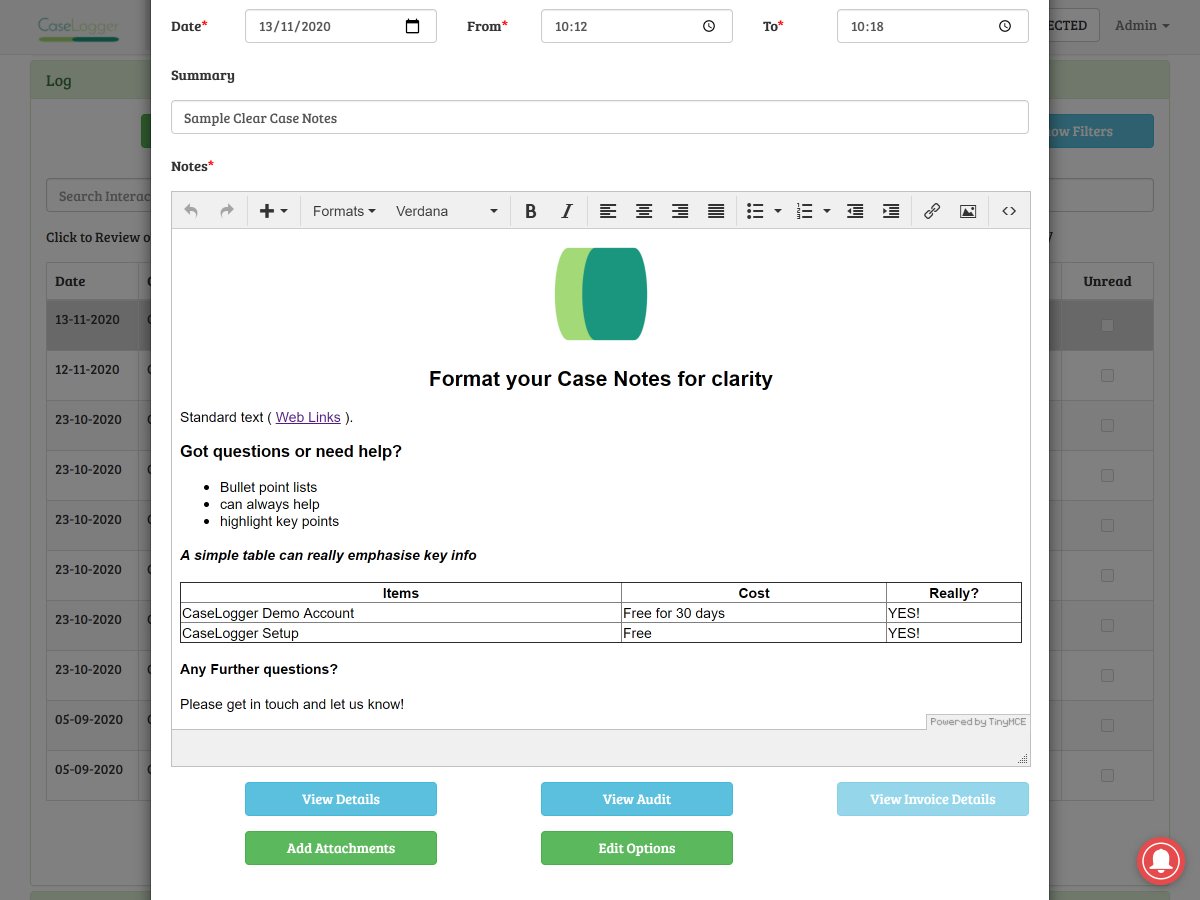Click the 'CaseLogger Demo Account' table cell
Viewport: 1200px width, 900px height.
pyautogui.click(x=401, y=613)
